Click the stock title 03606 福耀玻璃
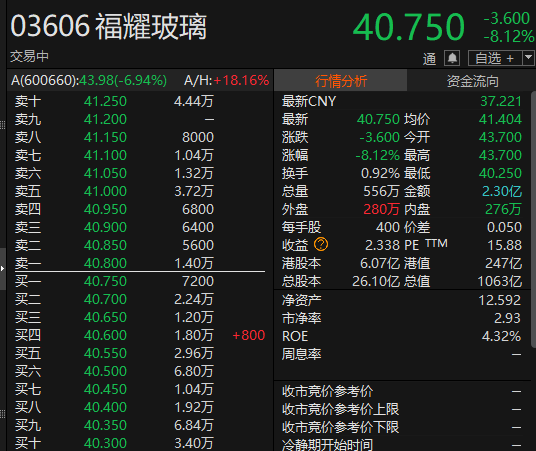The height and width of the screenshot is (451, 536). click(109, 26)
